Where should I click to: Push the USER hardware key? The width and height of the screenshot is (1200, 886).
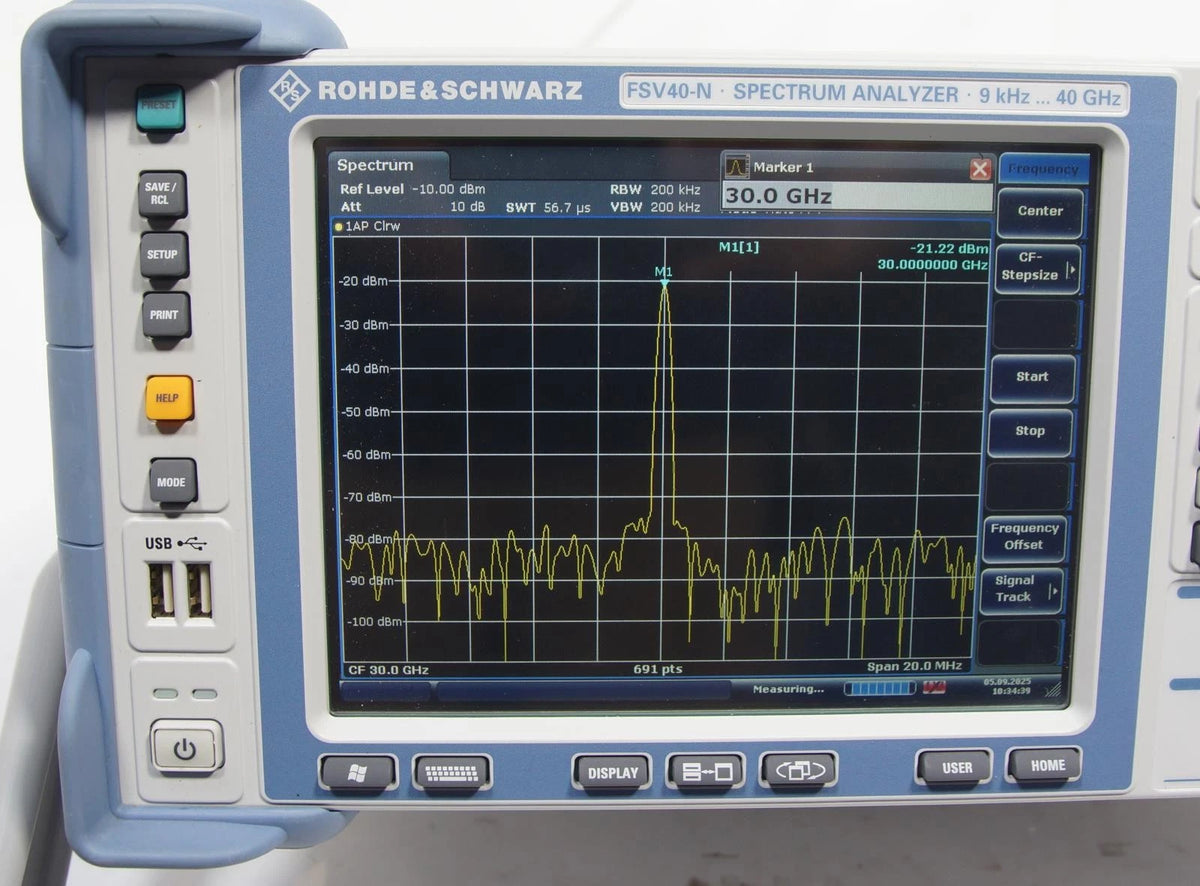(x=956, y=768)
